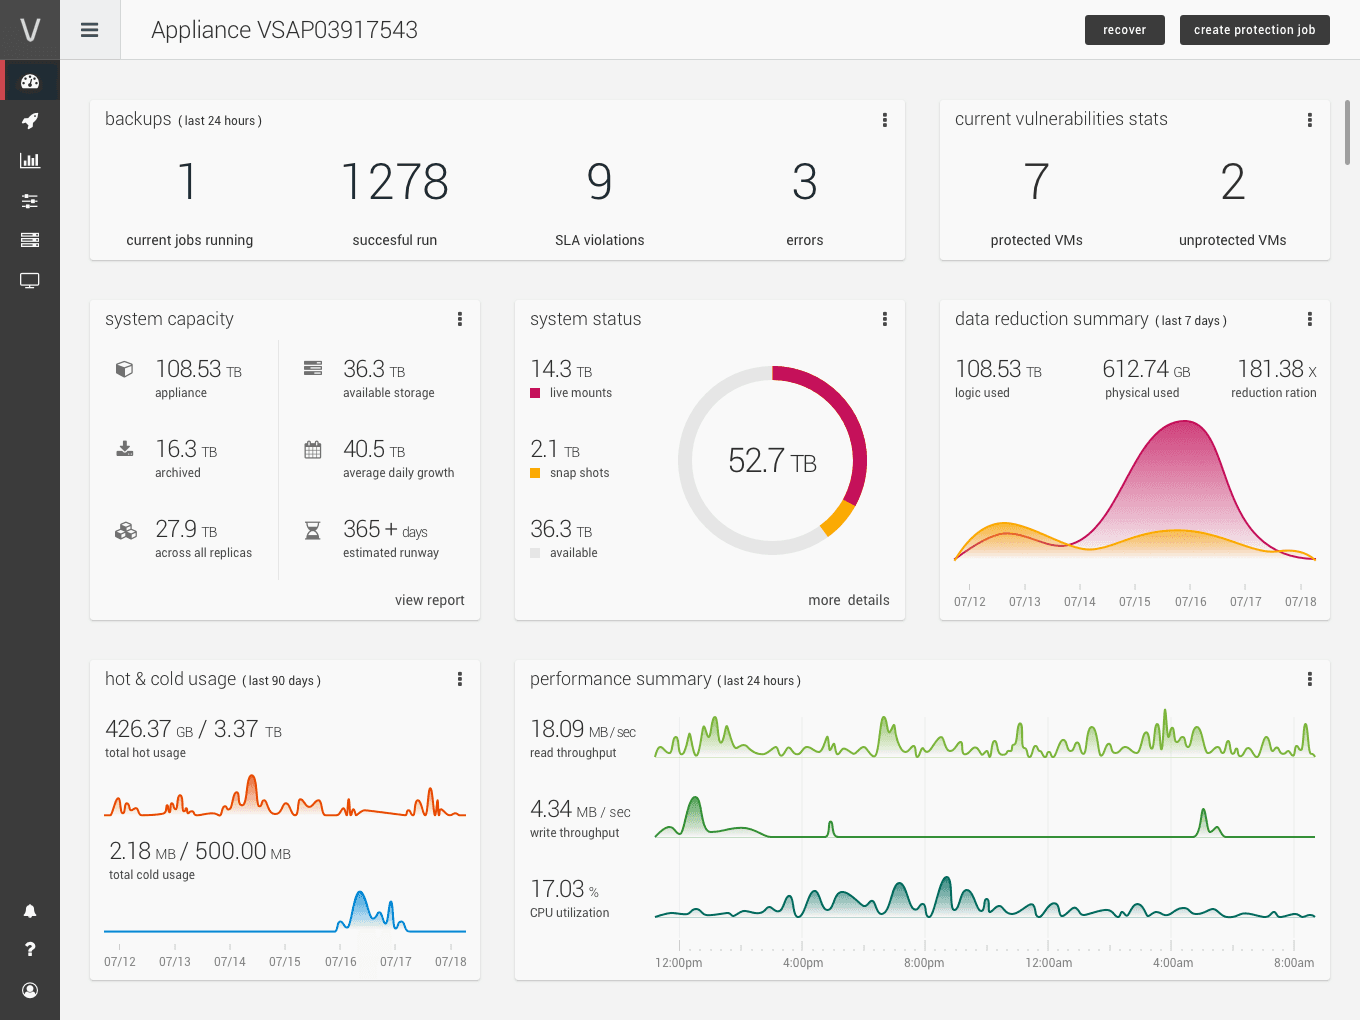Open the performance summary options menu
Screen dimensions: 1360x1020
coord(1310,679)
